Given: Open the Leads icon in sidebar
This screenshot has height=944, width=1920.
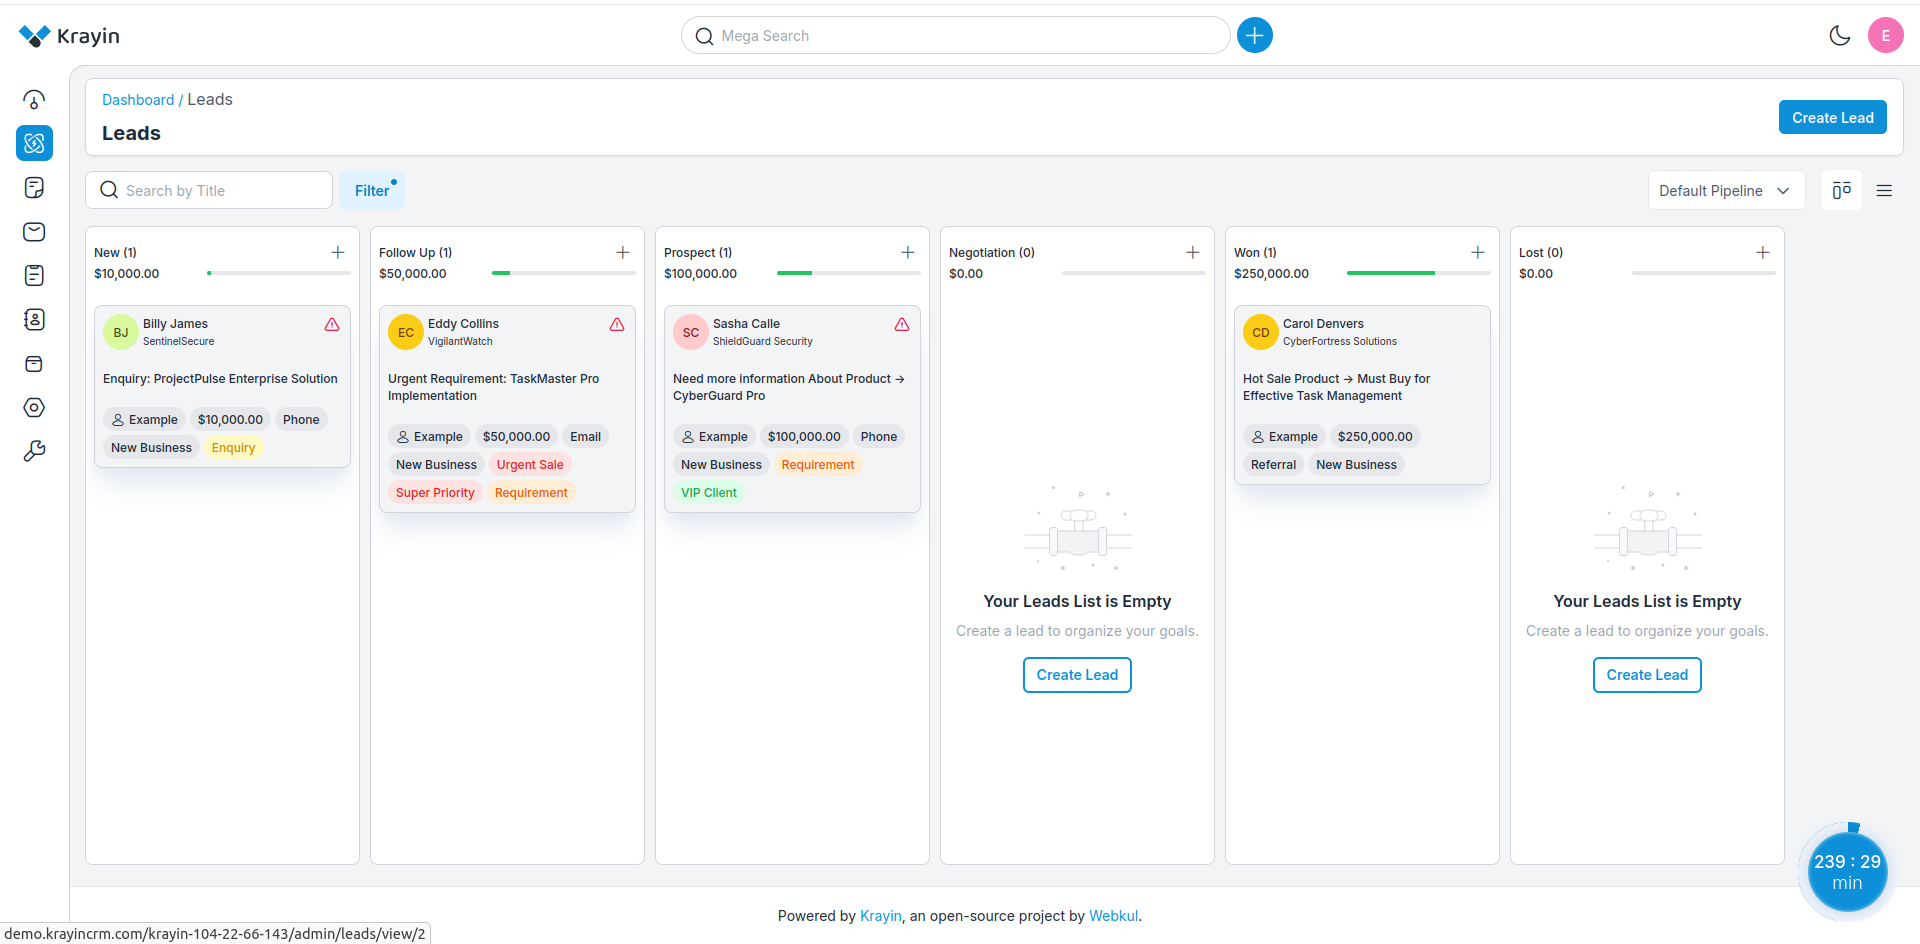Looking at the screenshot, I should (34, 143).
